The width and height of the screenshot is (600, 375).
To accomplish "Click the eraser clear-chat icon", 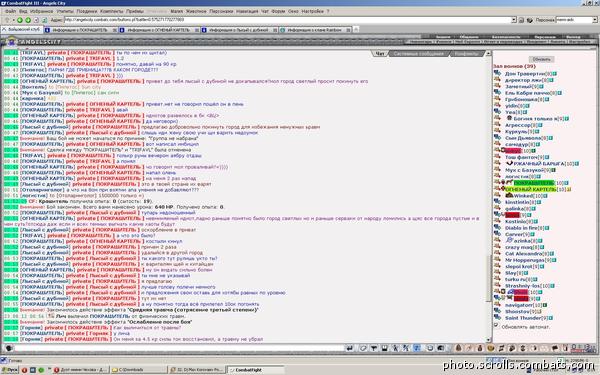I will click(363, 348).
